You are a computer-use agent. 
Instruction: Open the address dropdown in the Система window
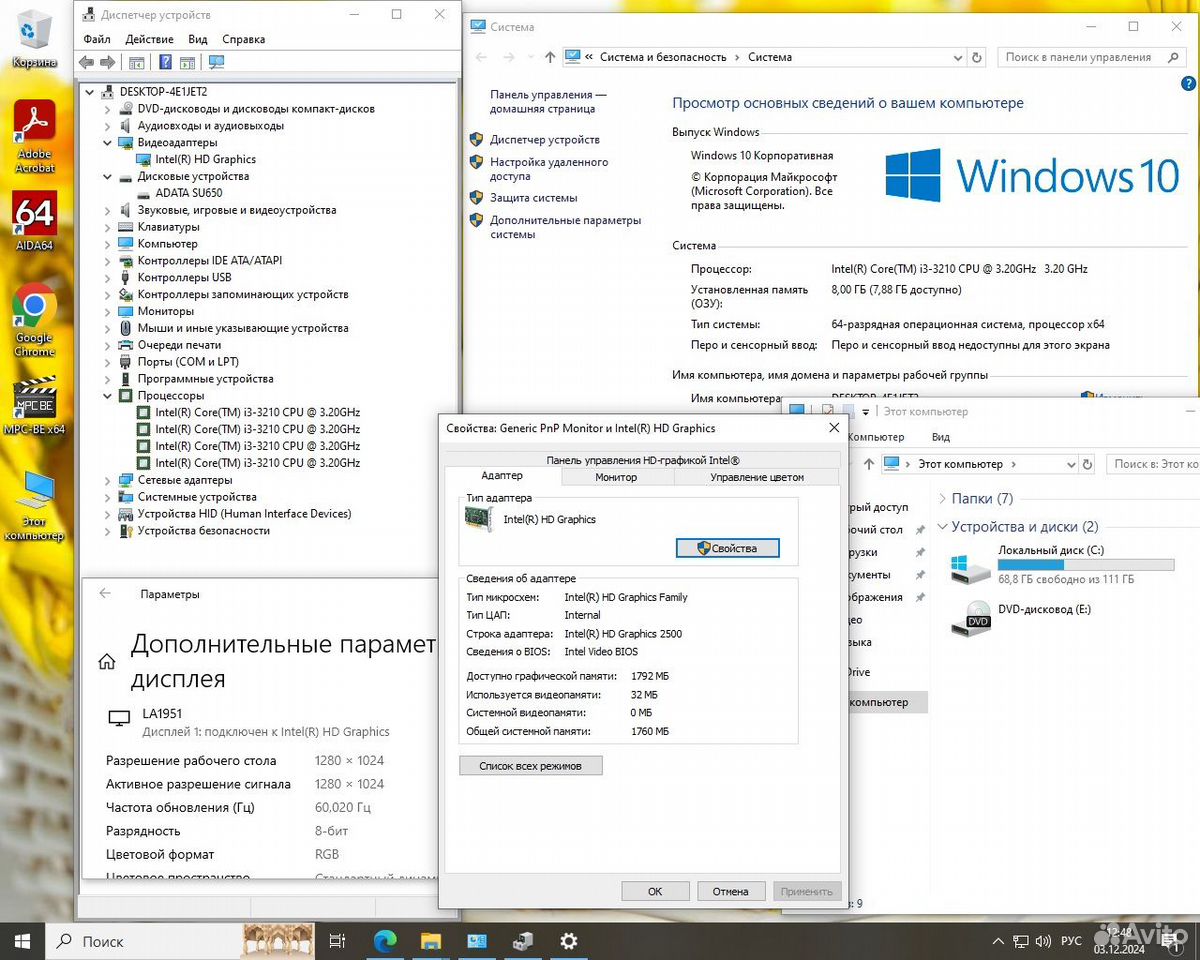click(958, 57)
